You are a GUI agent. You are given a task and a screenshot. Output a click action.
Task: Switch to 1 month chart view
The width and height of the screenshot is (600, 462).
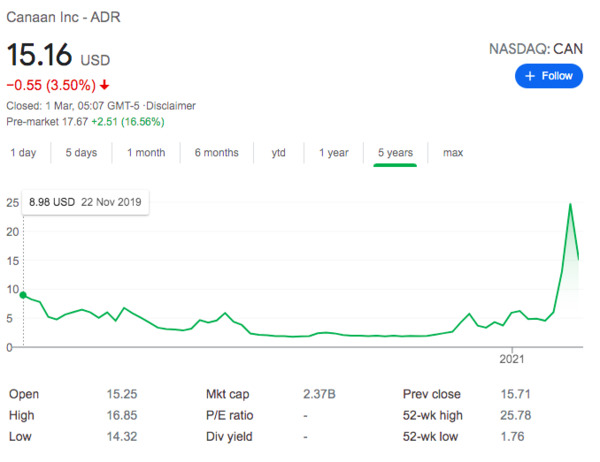point(146,152)
